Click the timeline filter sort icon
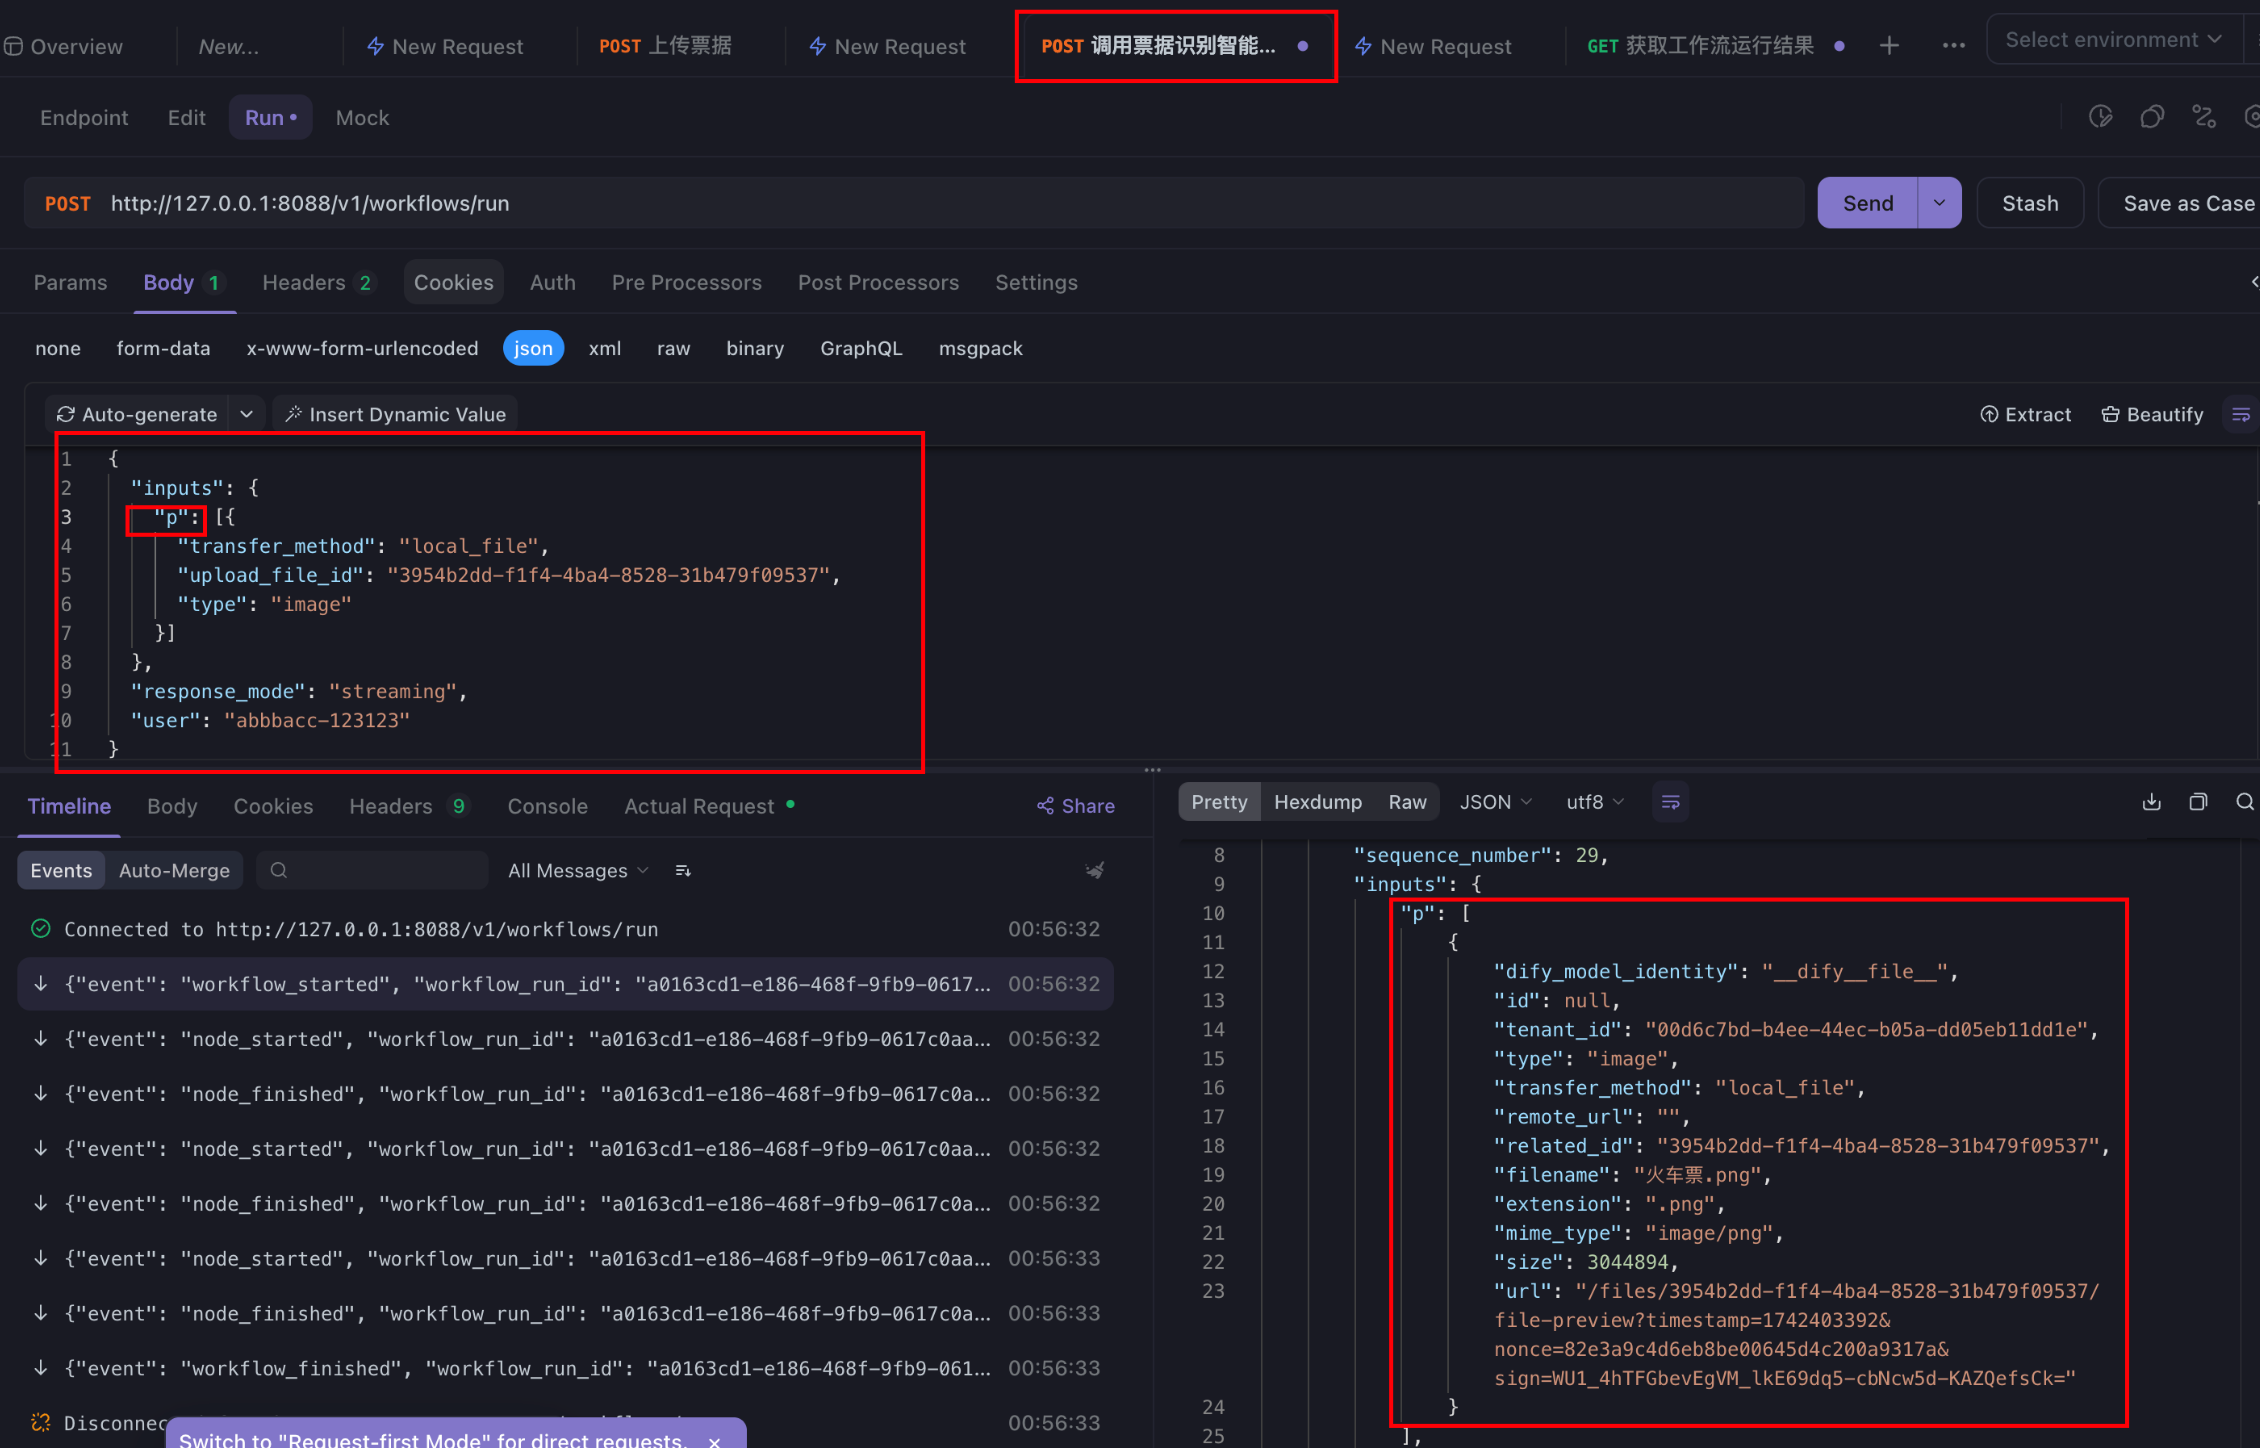This screenshot has height=1448, width=2260. point(683,871)
